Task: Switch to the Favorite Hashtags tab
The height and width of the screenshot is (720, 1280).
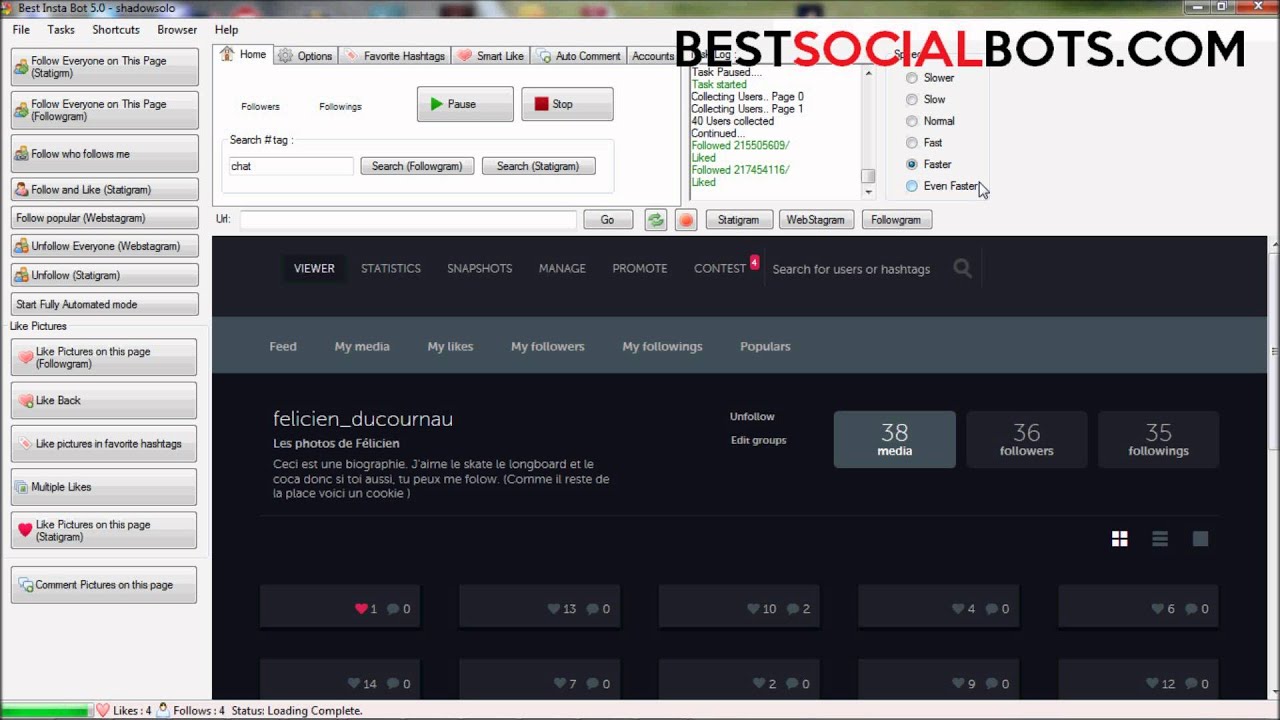Action: coord(395,56)
